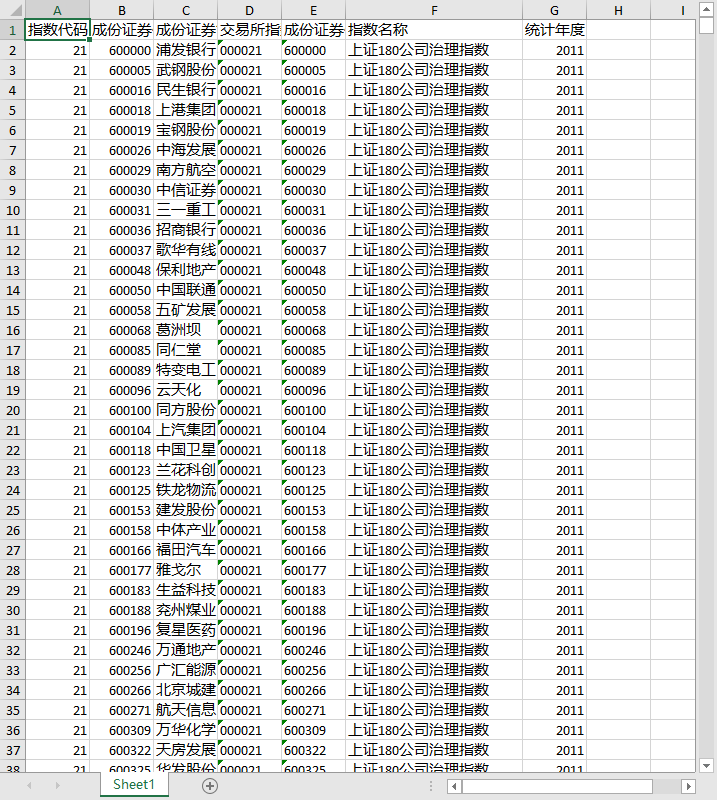The height and width of the screenshot is (800, 717).
Task: Select column E header
Action: coord(313,10)
